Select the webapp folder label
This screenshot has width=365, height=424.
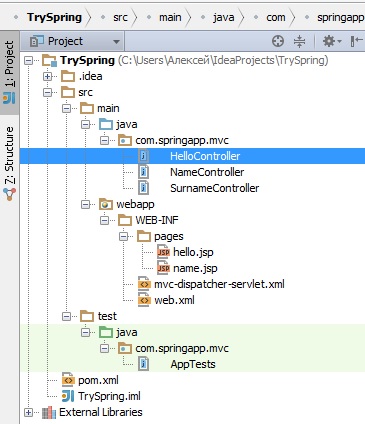pyautogui.click(x=135, y=205)
